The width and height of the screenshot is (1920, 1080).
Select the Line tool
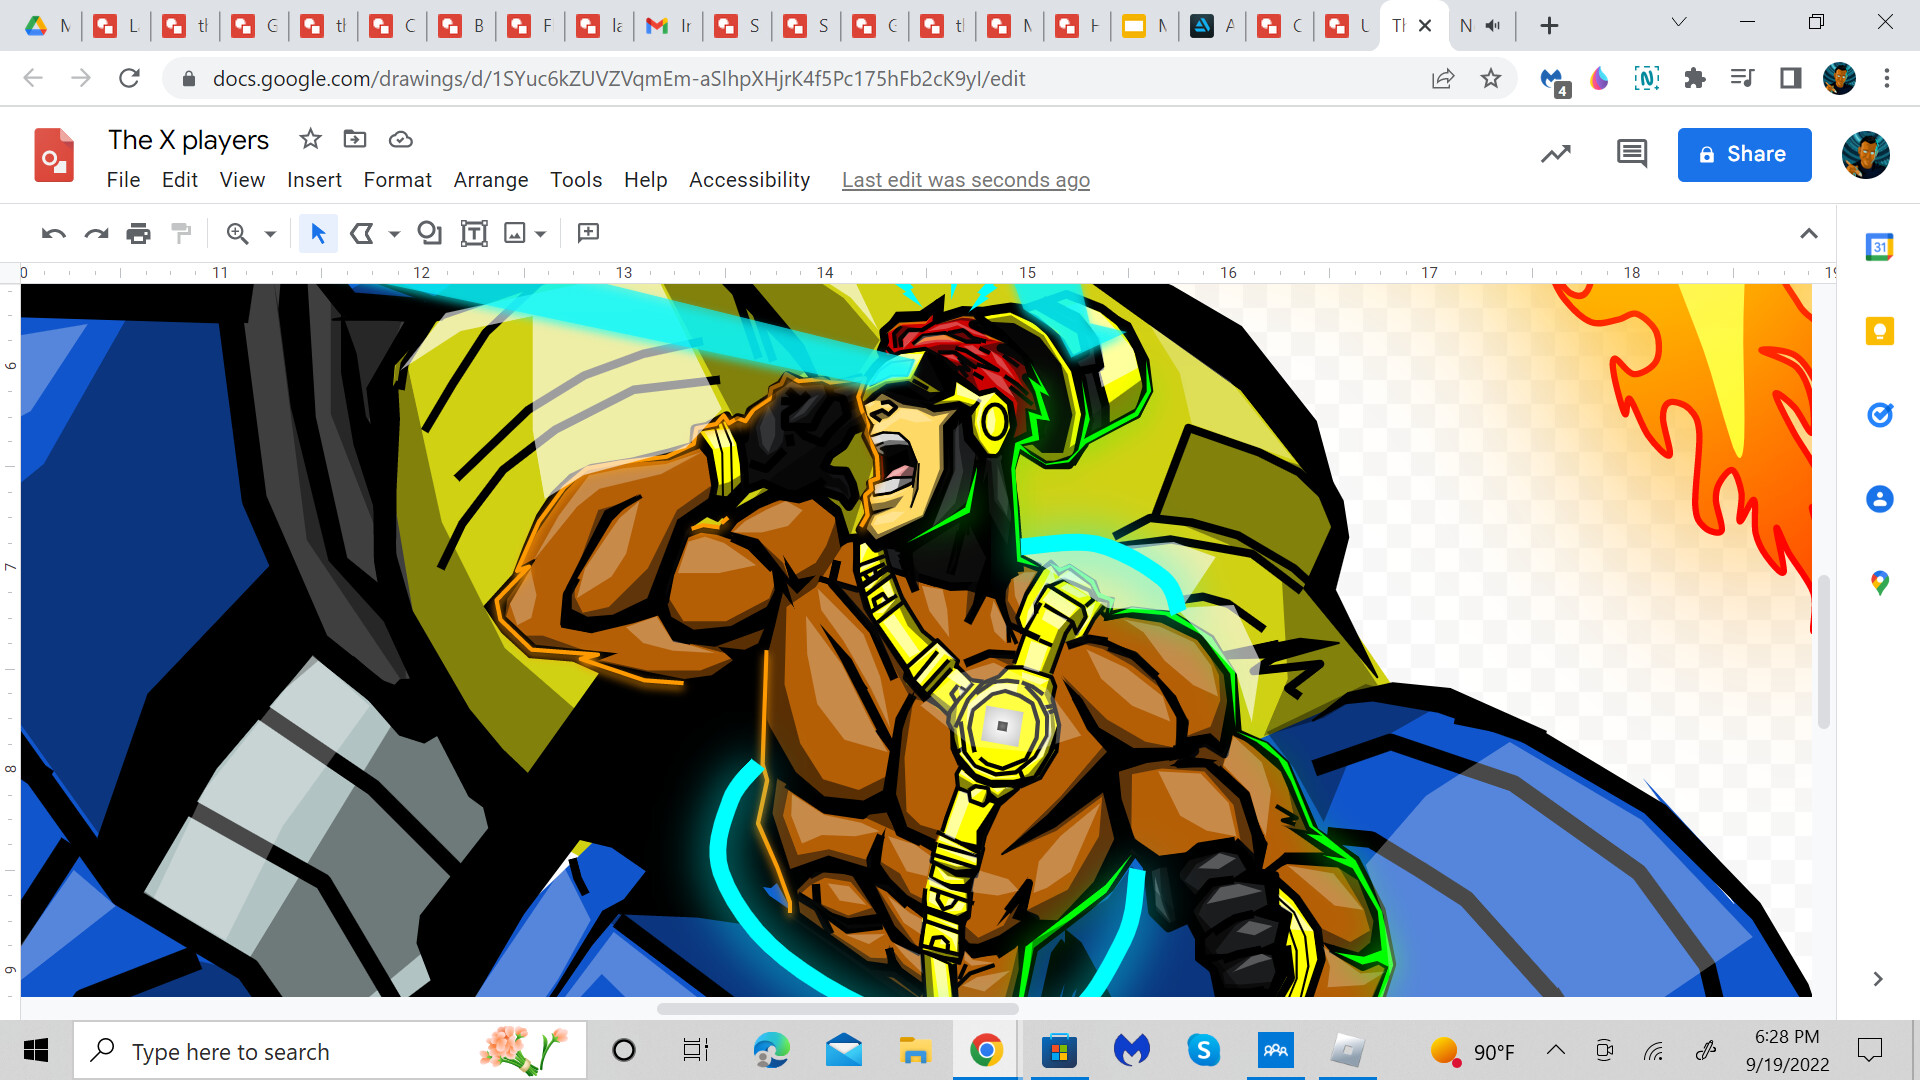[362, 233]
